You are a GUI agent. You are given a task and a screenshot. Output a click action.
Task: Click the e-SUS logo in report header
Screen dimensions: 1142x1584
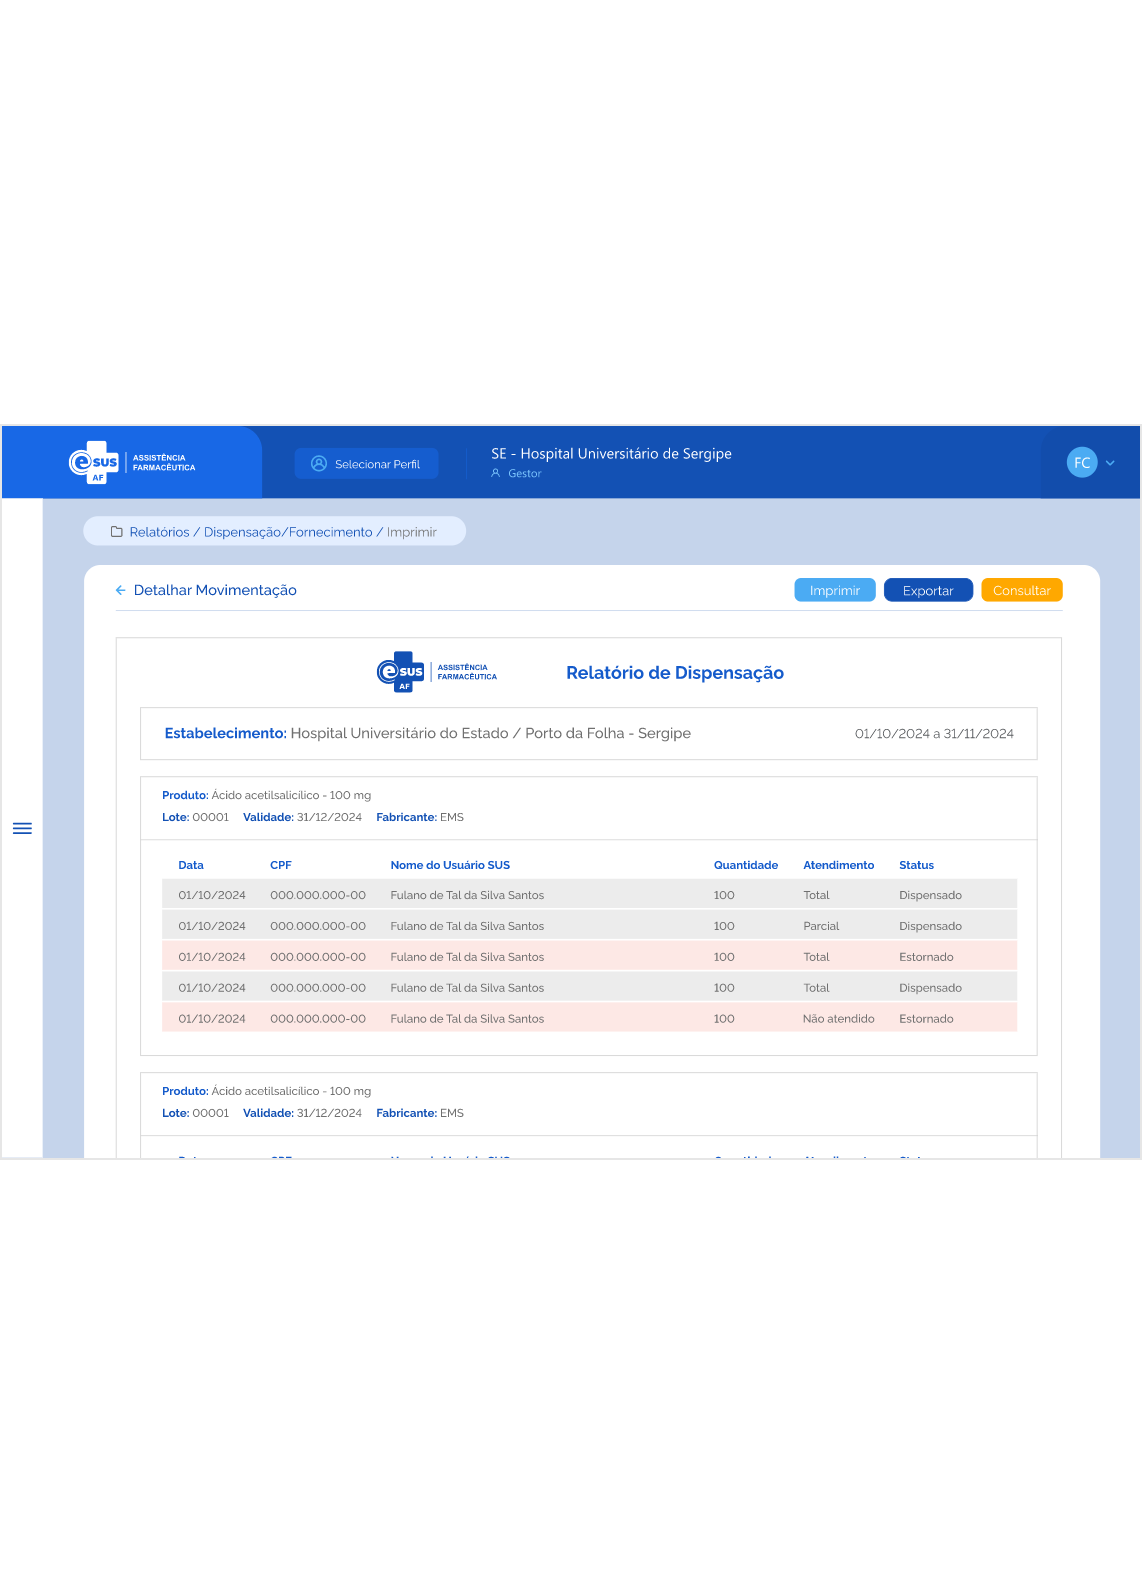436,672
